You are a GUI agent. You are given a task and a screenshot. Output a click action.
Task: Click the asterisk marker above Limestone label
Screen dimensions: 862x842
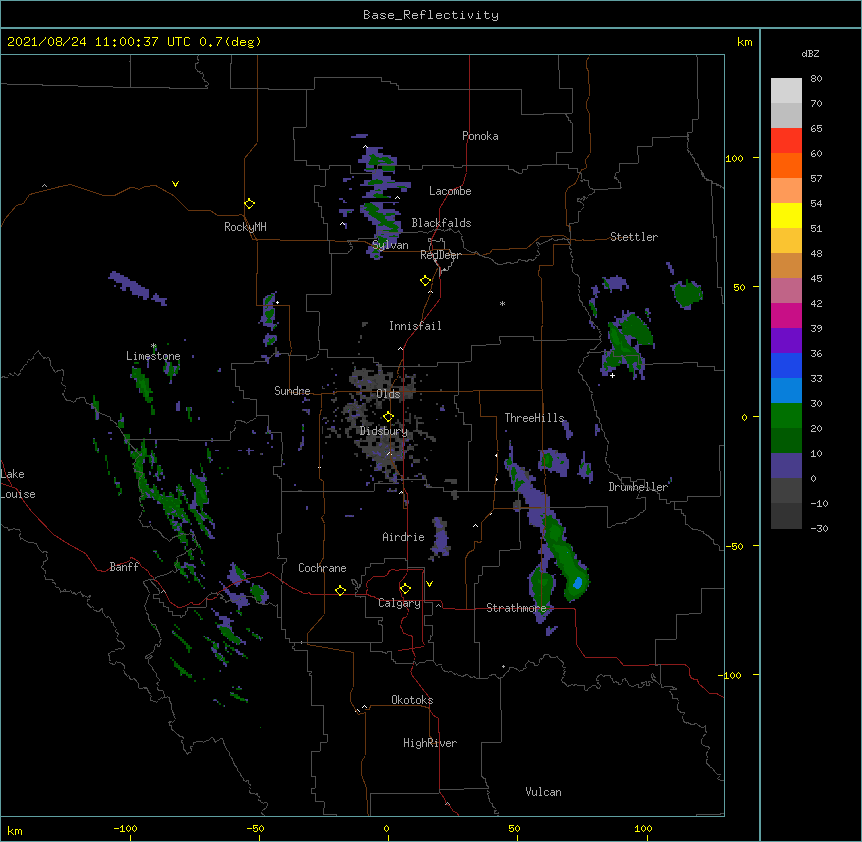click(x=154, y=346)
